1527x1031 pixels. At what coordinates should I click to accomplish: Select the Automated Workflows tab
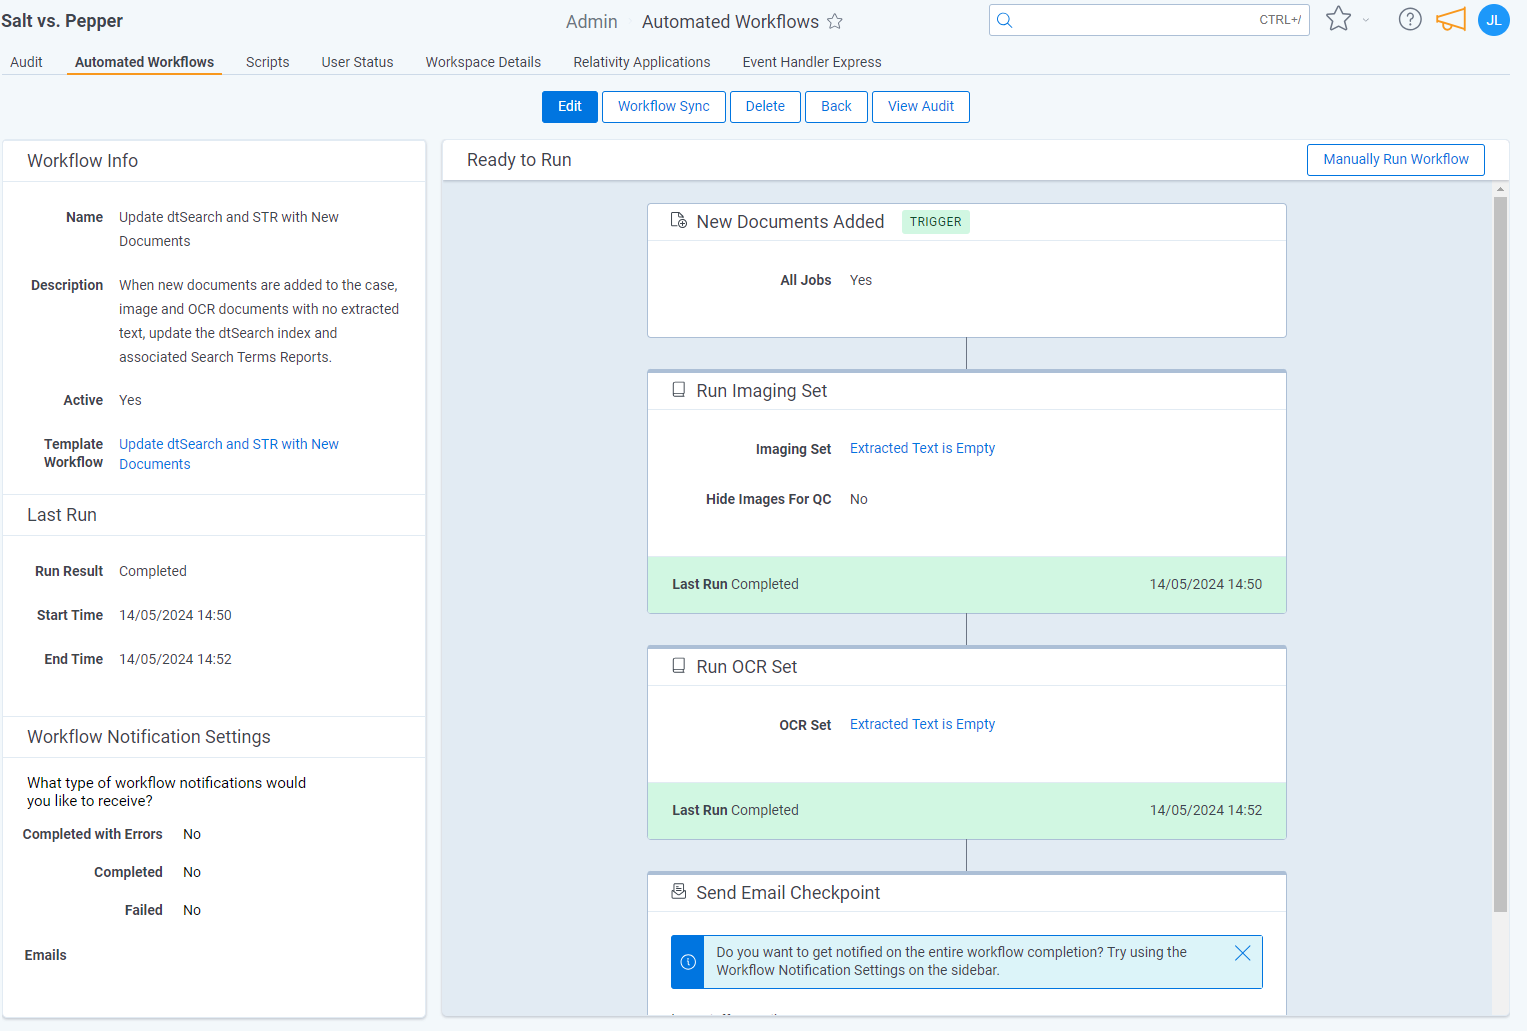coord(144,62)
